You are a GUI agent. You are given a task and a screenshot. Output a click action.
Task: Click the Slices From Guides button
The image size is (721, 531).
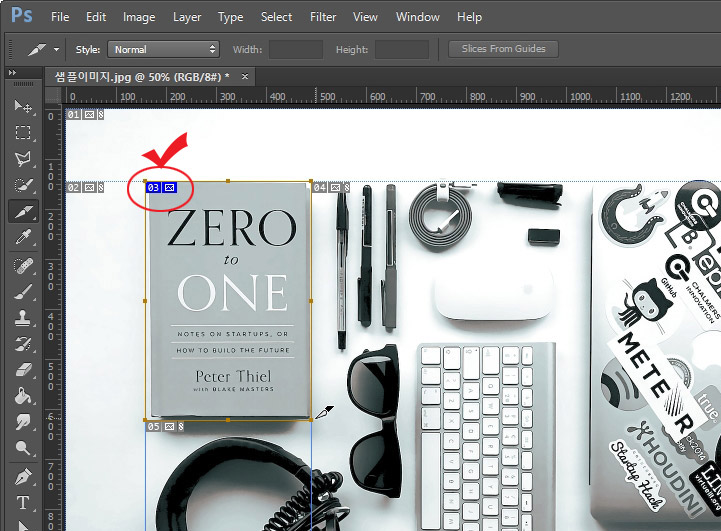(x=504, y=49)
